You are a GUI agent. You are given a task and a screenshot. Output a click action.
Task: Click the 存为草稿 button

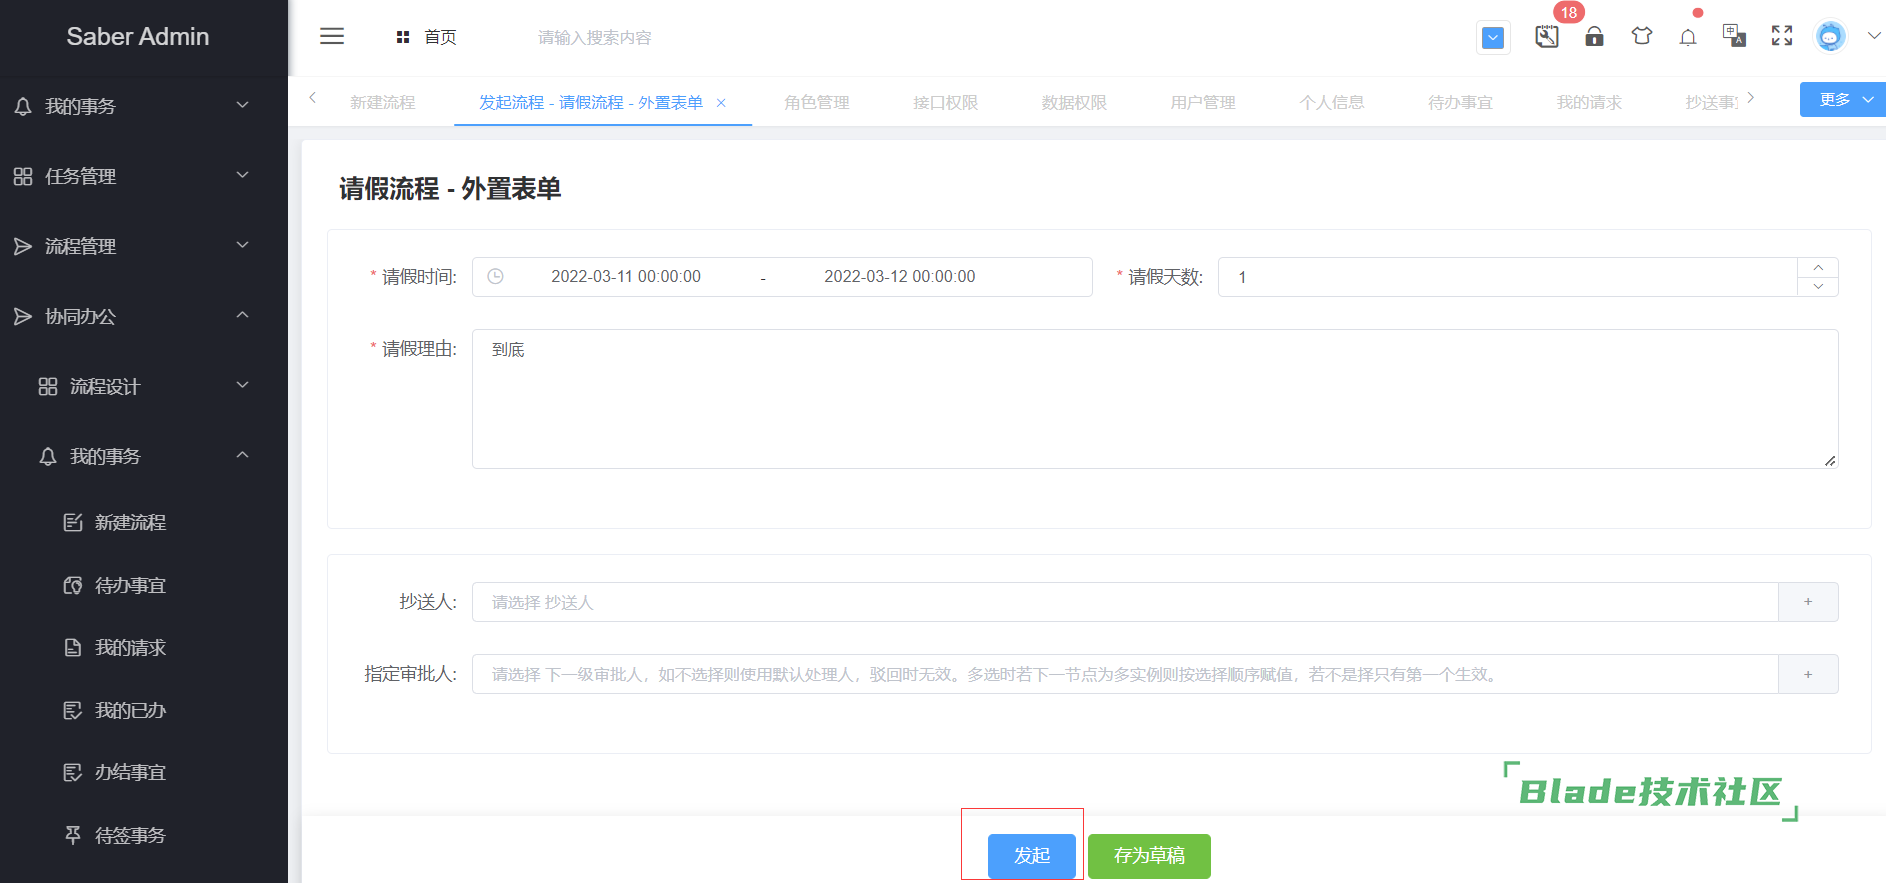pyautogui.click(x=1149, y=856)
